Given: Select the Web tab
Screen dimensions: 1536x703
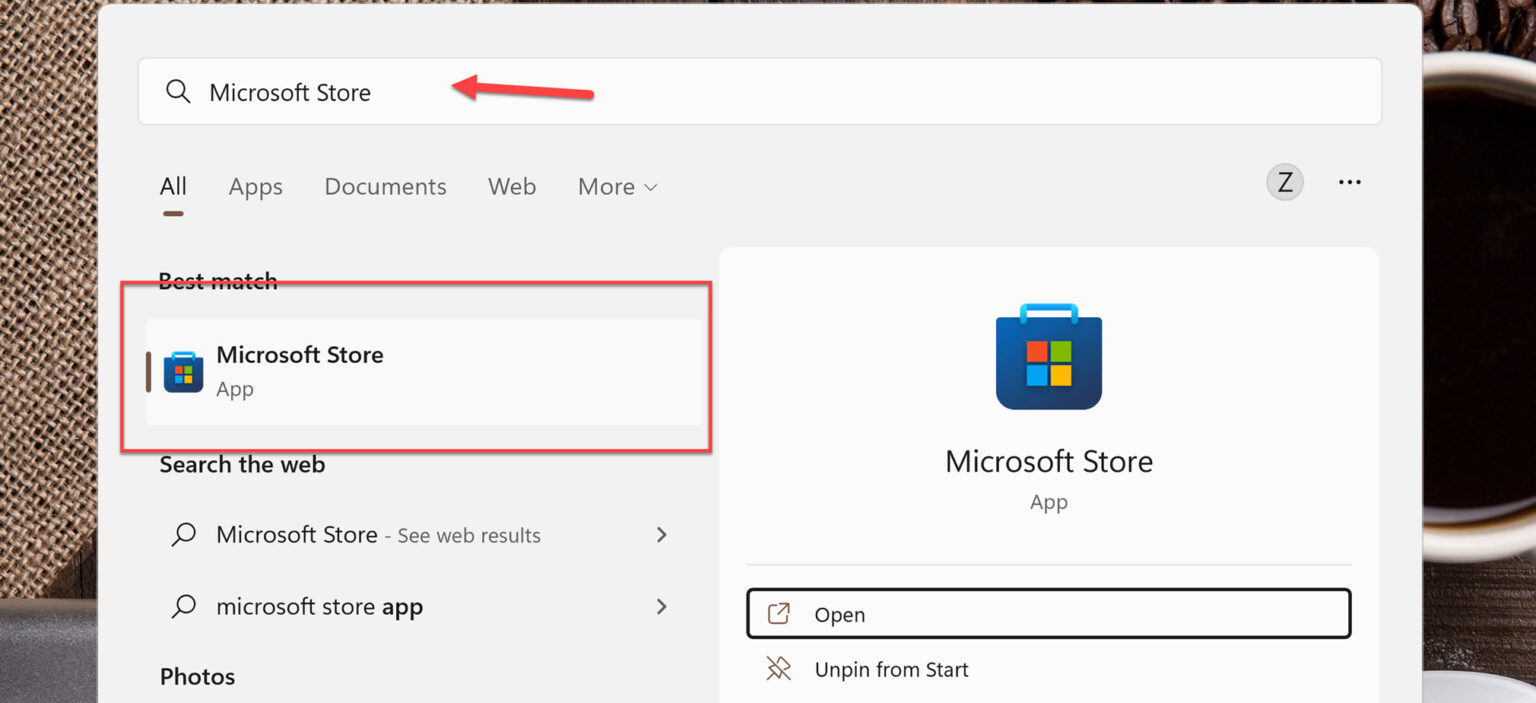Looking at the screenshot, I should point(512,187).
